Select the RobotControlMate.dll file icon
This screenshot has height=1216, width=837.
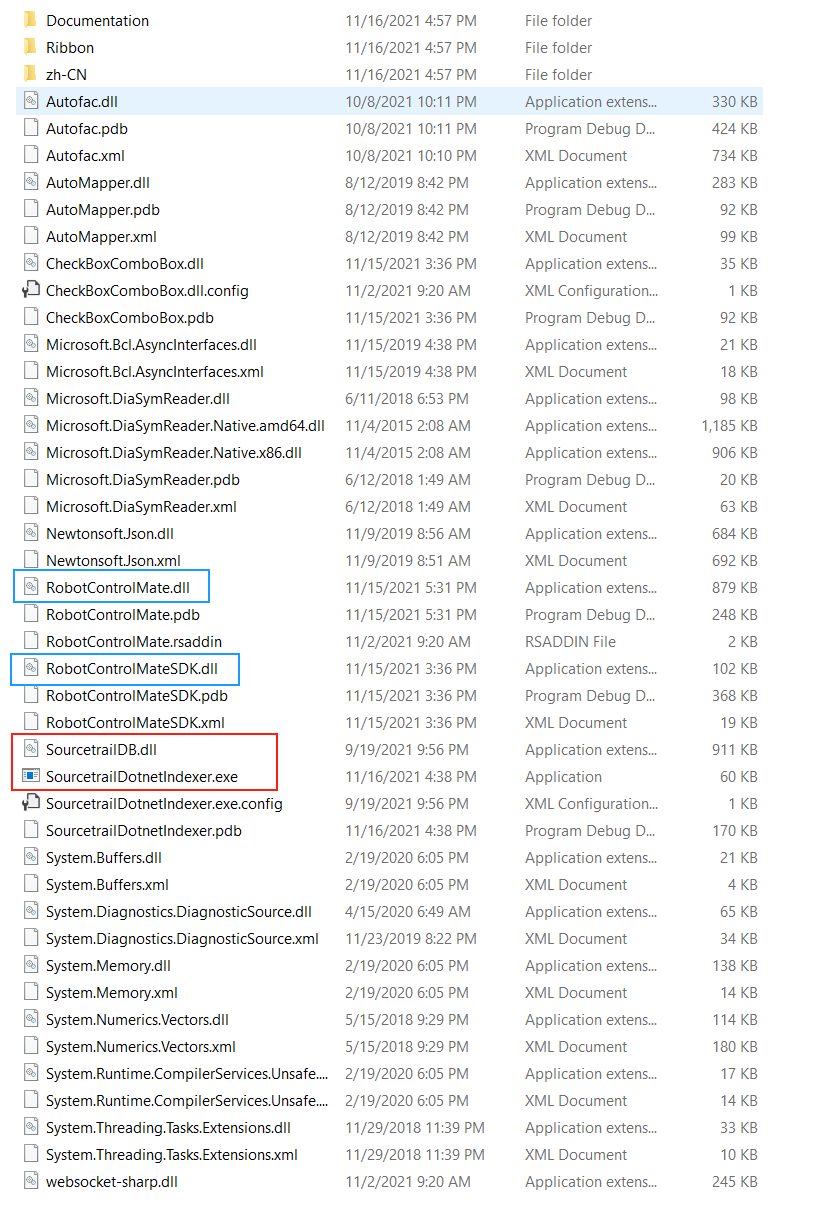(x=31, y=587)
